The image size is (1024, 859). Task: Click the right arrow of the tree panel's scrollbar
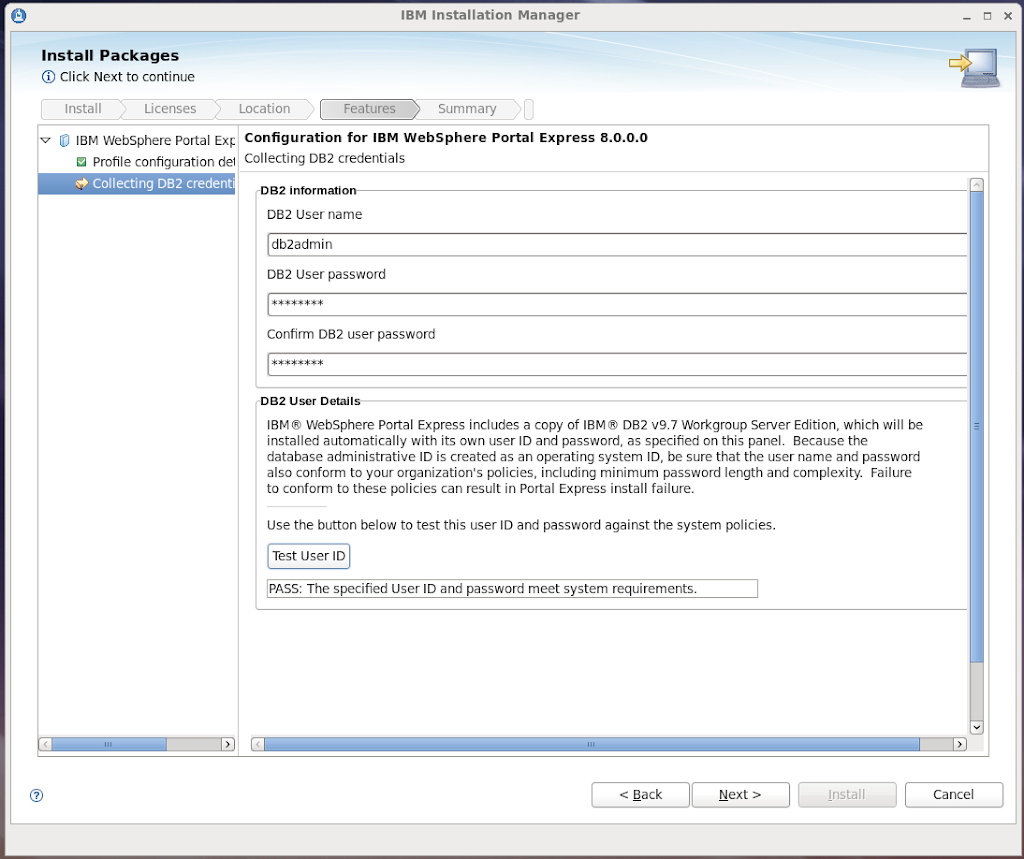228,744
